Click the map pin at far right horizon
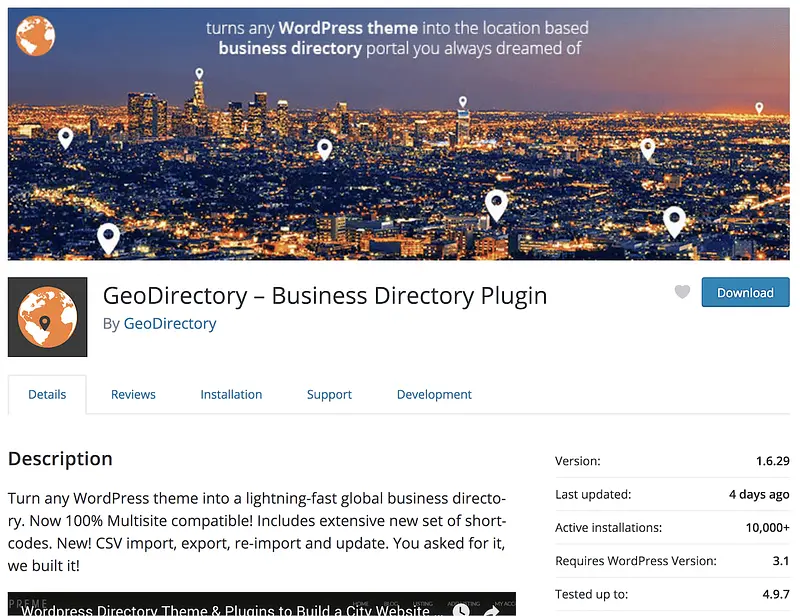Viewport: 800px width, 616px height. click(759, 108)
